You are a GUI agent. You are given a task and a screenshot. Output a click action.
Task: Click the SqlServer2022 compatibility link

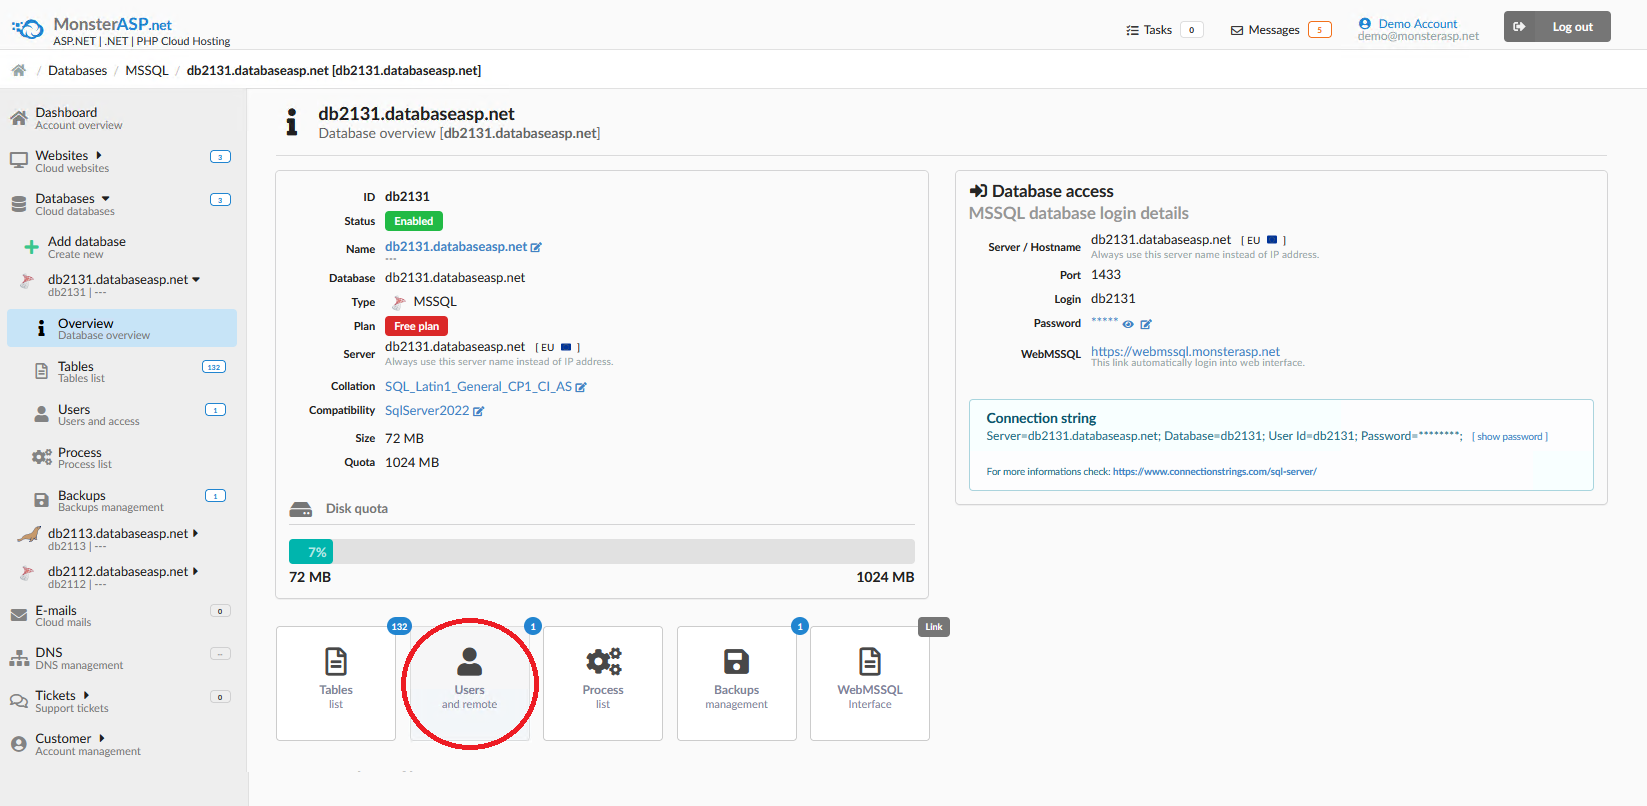pyautogui.click(x=427, y=411)
